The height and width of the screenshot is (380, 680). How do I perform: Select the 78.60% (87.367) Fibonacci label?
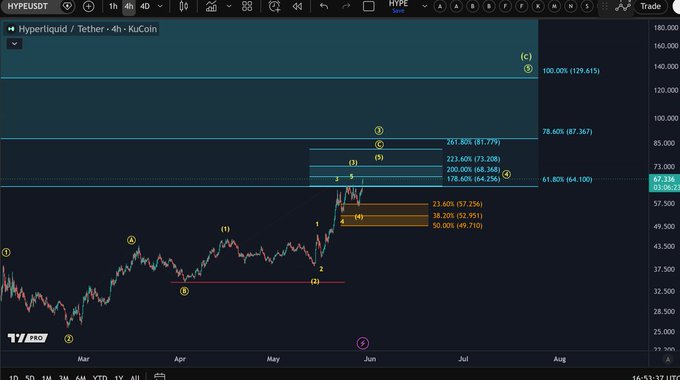[567, 131]
